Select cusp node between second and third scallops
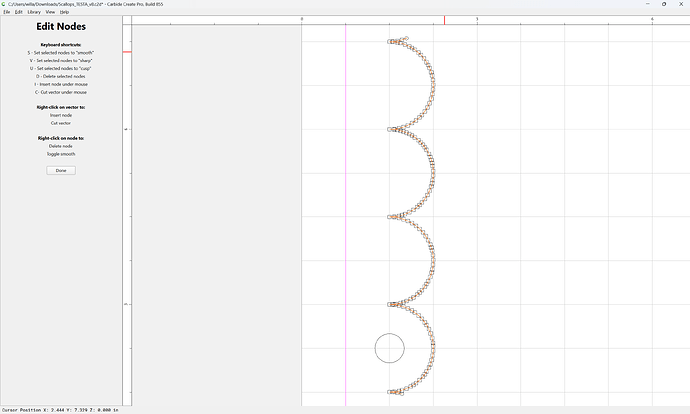 (x=389, y=217)
